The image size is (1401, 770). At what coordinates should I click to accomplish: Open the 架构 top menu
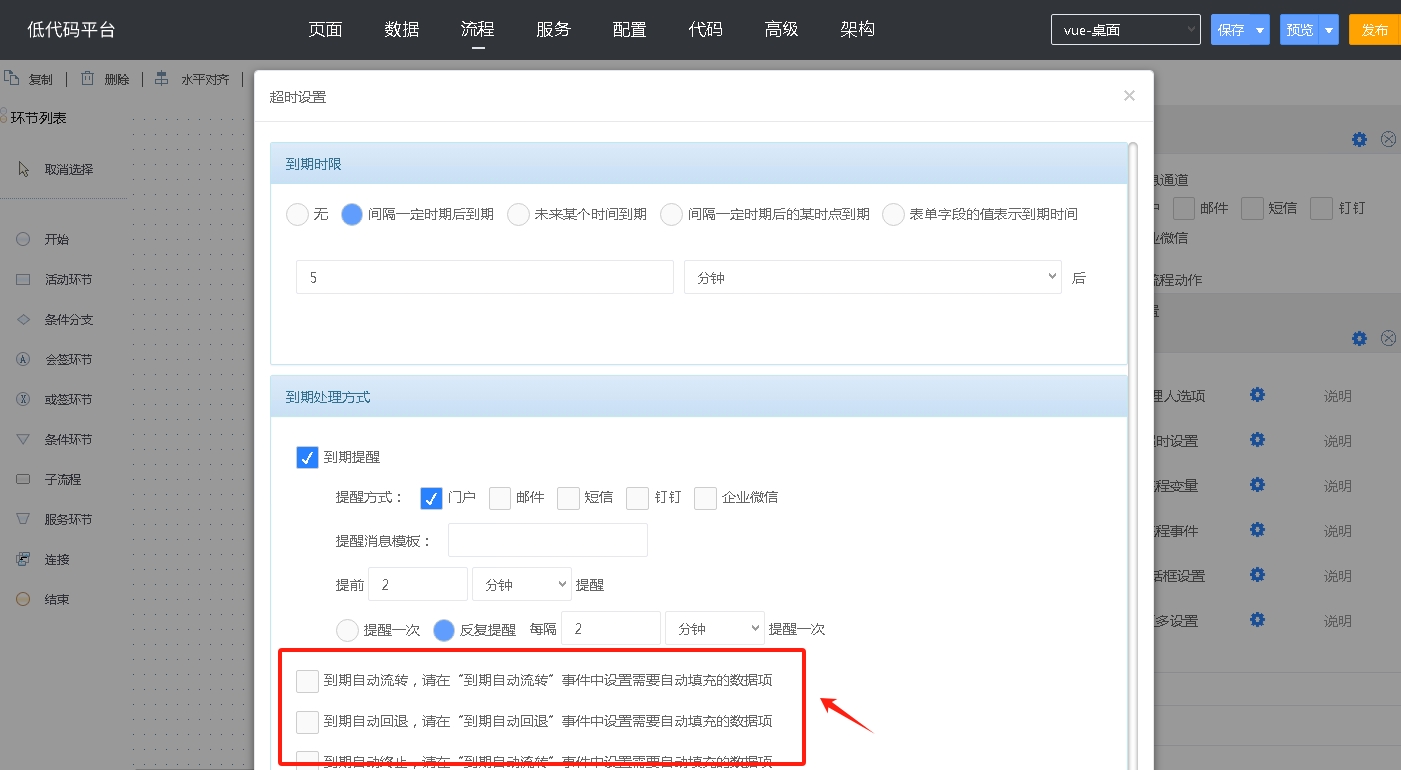point(857,29)
